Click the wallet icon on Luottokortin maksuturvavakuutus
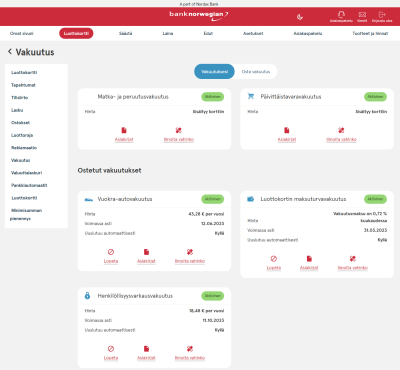The image size is (400, 370). pos(251,199)
